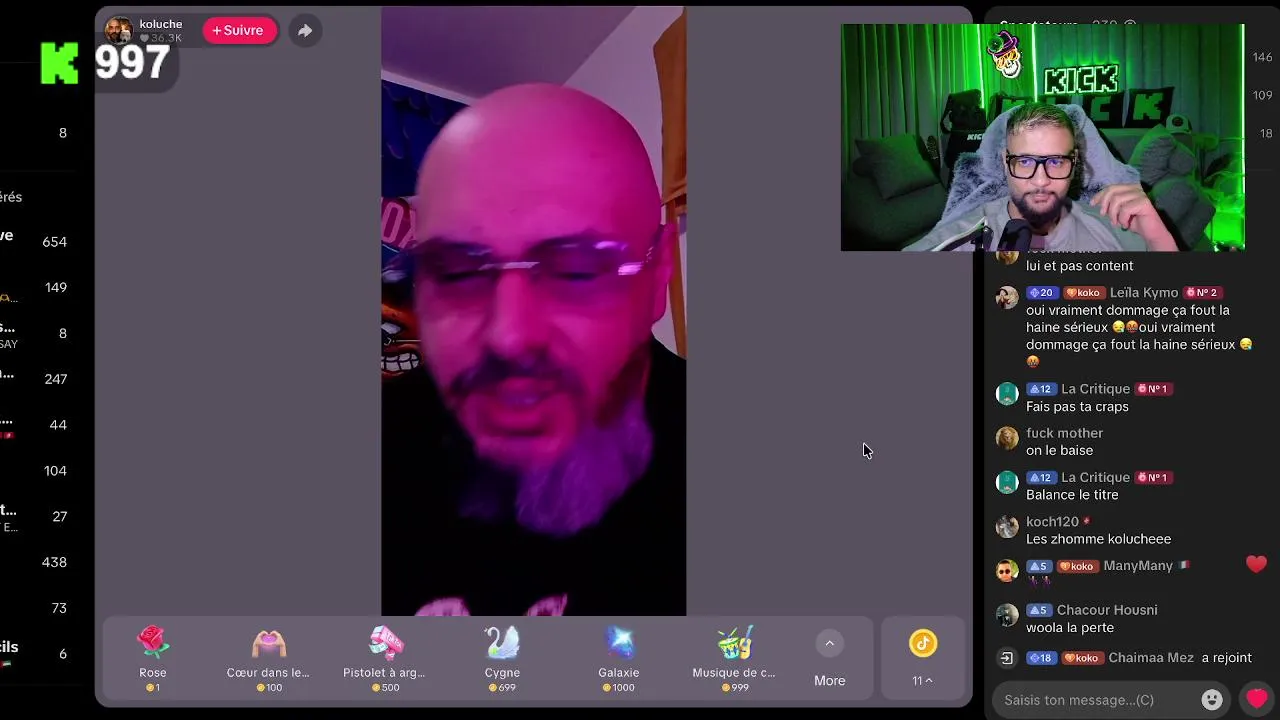The width and height of the screenshot is (1280, 720).
Task: Click the Nº 2 rank badge
Action: click(1202, 293)
